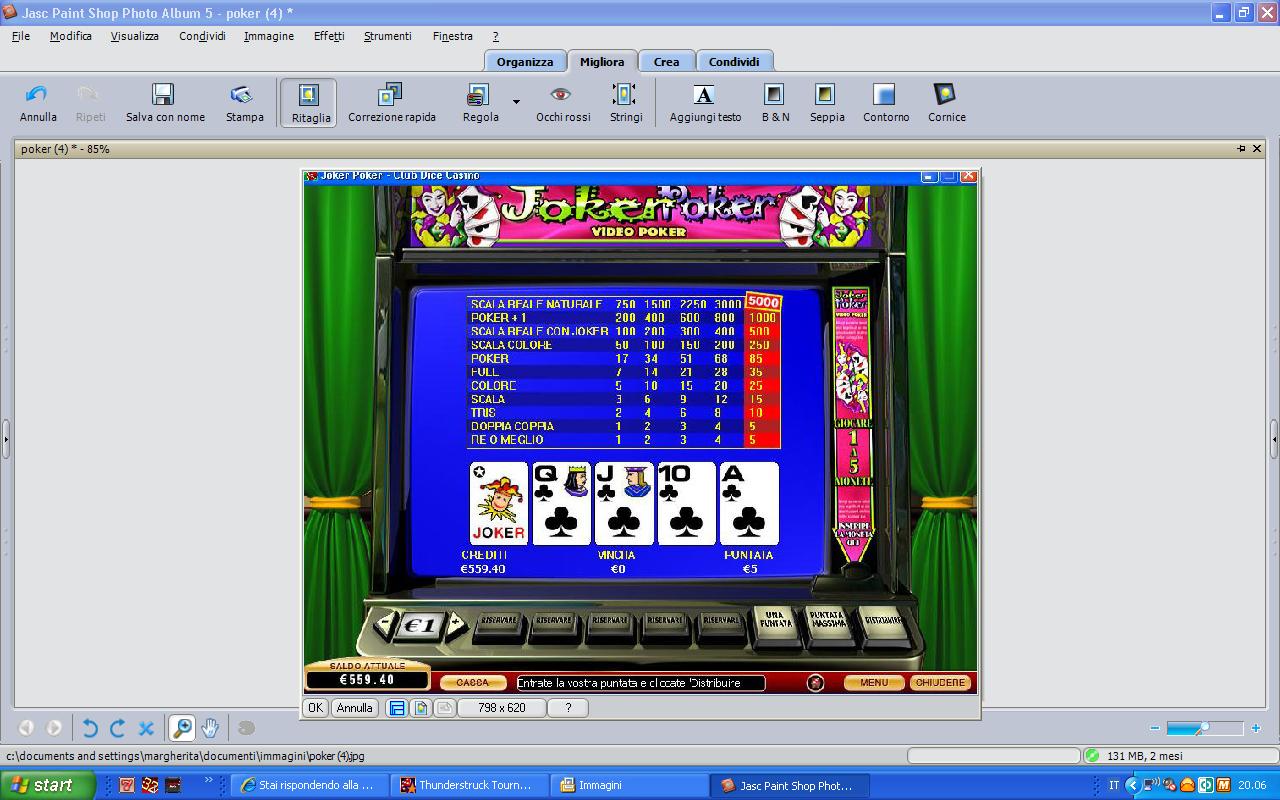Expand the left side panel handle
1280x800 pixels.
(x=5, y=438)
